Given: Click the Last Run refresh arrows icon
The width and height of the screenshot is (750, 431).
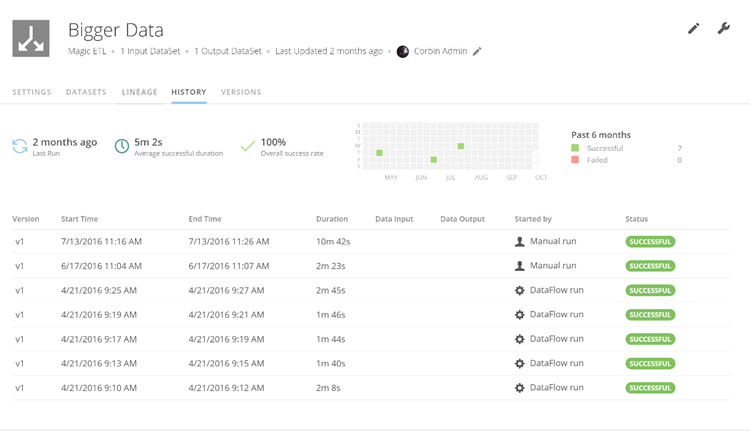Looking at the screenshot, I should [x=20, y=146].
